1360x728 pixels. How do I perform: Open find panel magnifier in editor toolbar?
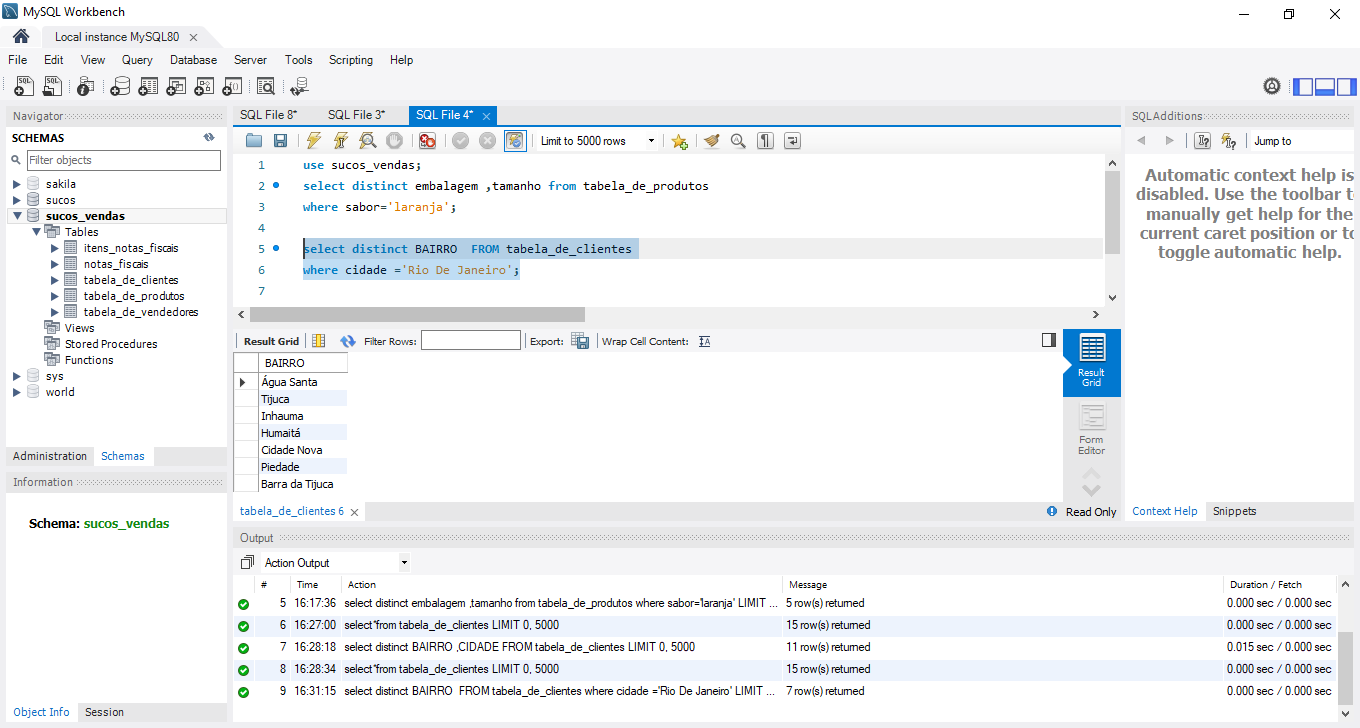[x=738, y=141]
